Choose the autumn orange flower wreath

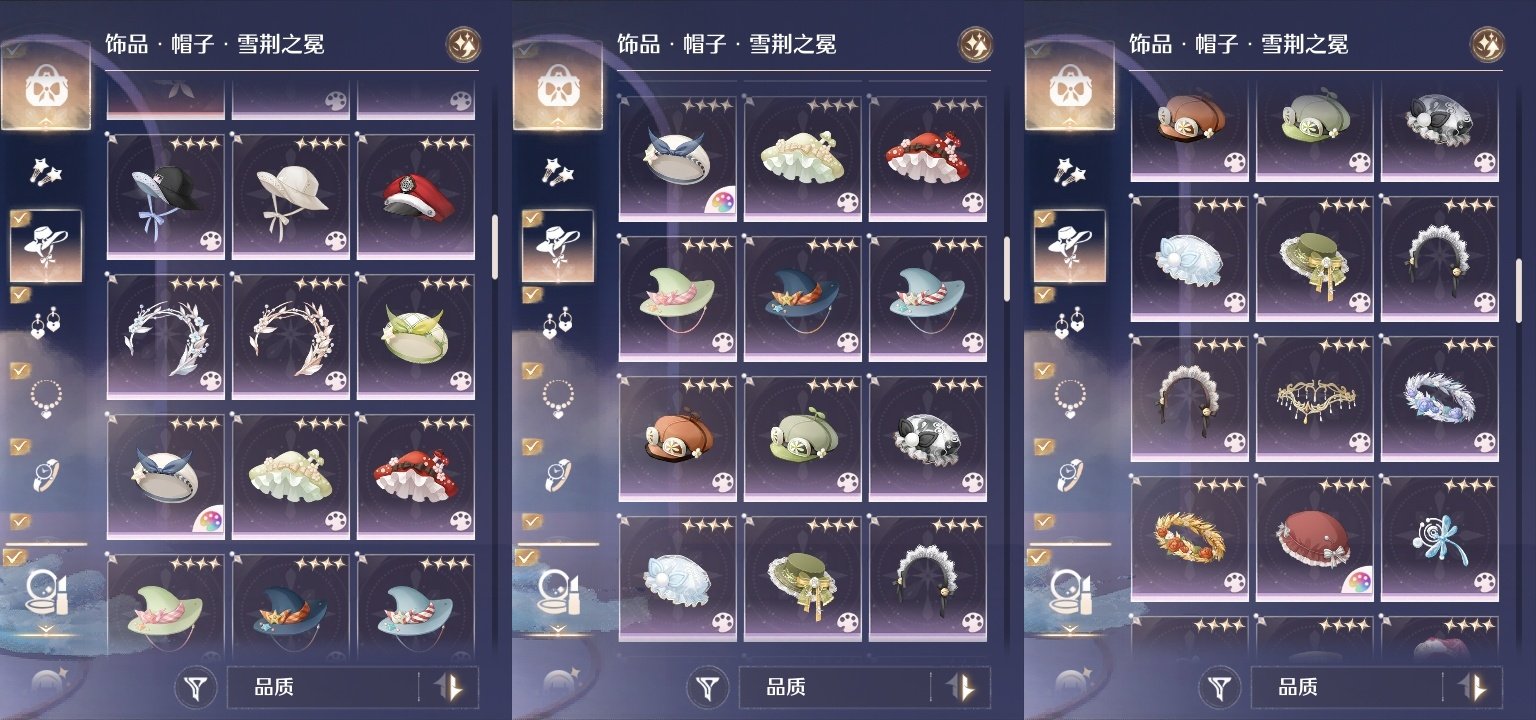coord(1189,537)
